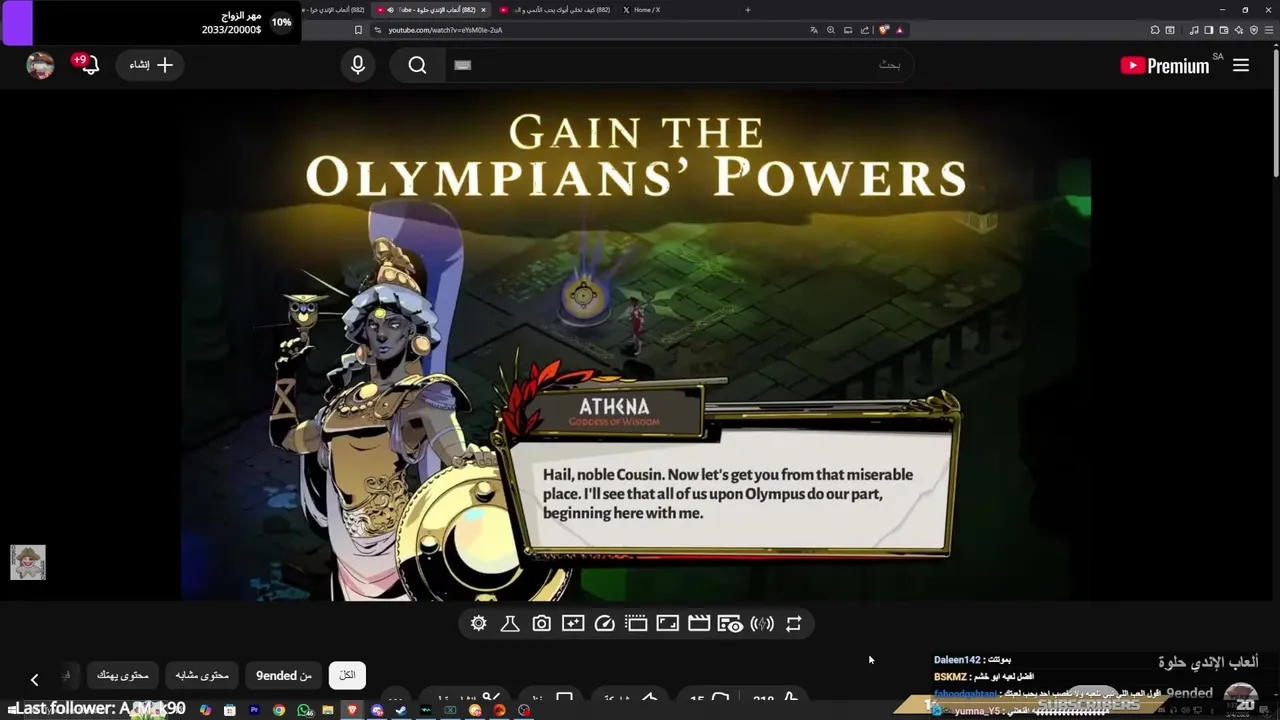Take a screenshot with the camera icon
The height and width of the screenshot is (720, 1280).
[x=541, y=624]
